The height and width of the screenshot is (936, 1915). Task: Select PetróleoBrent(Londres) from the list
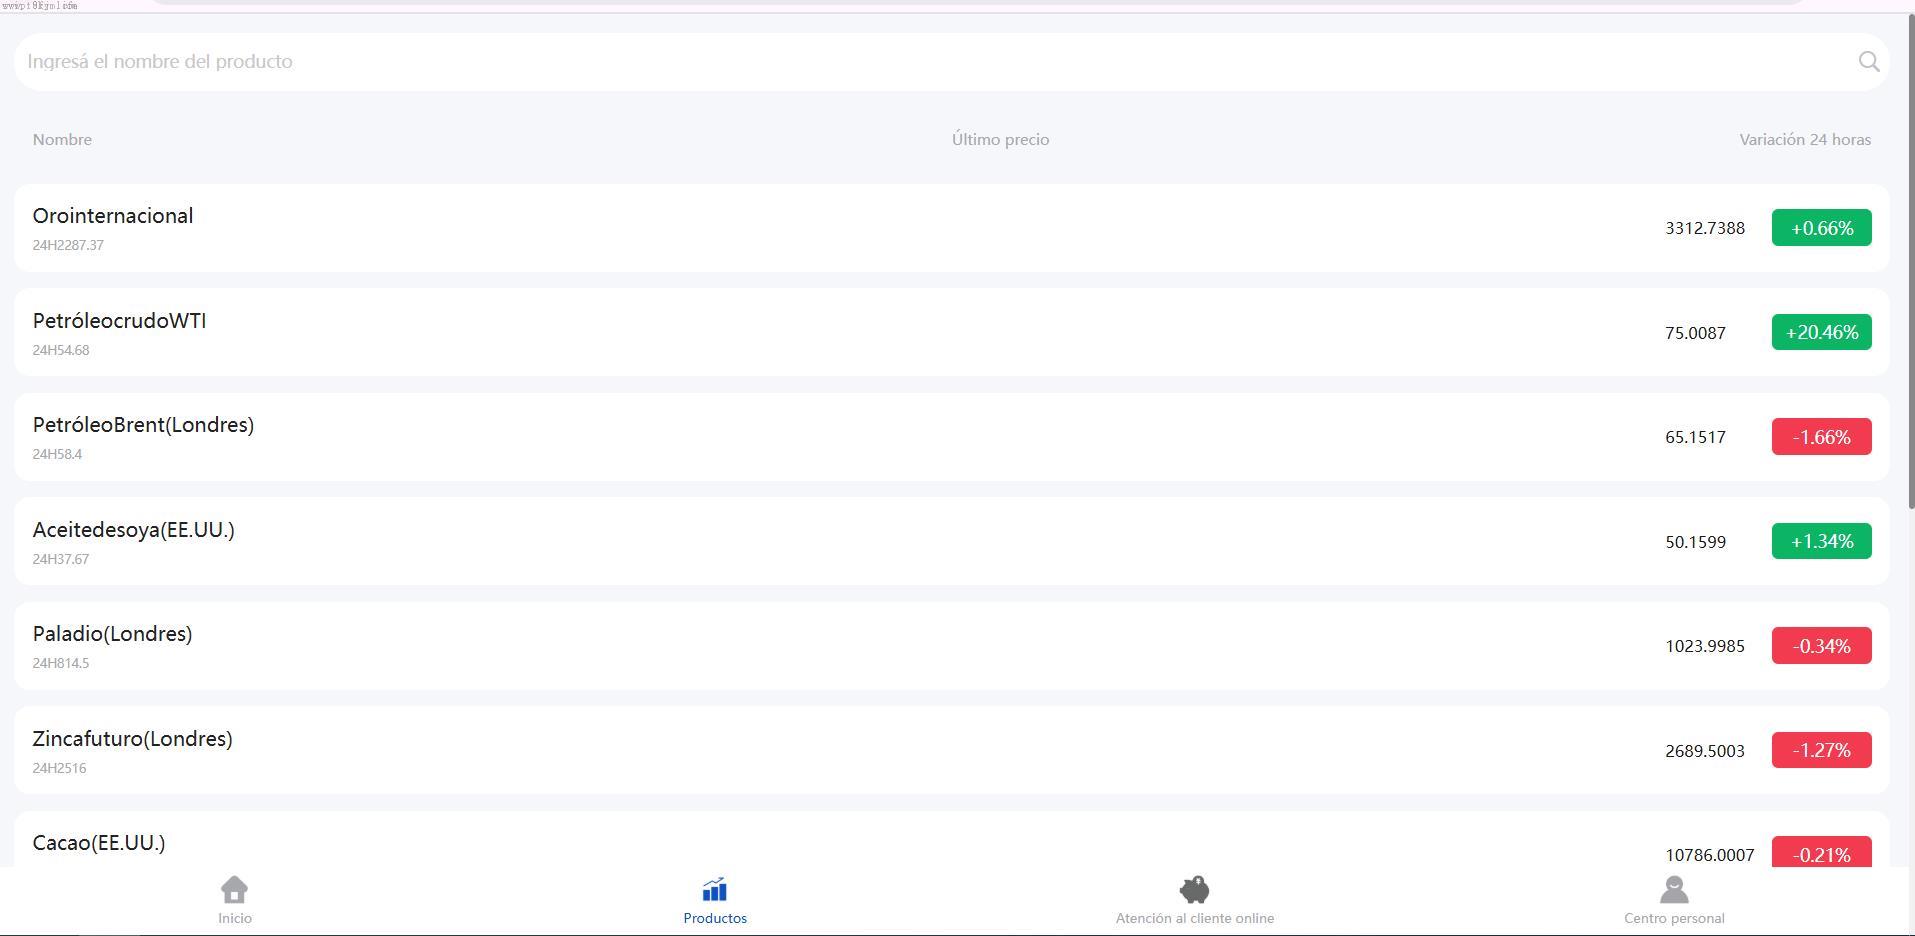tap(143, 425)
